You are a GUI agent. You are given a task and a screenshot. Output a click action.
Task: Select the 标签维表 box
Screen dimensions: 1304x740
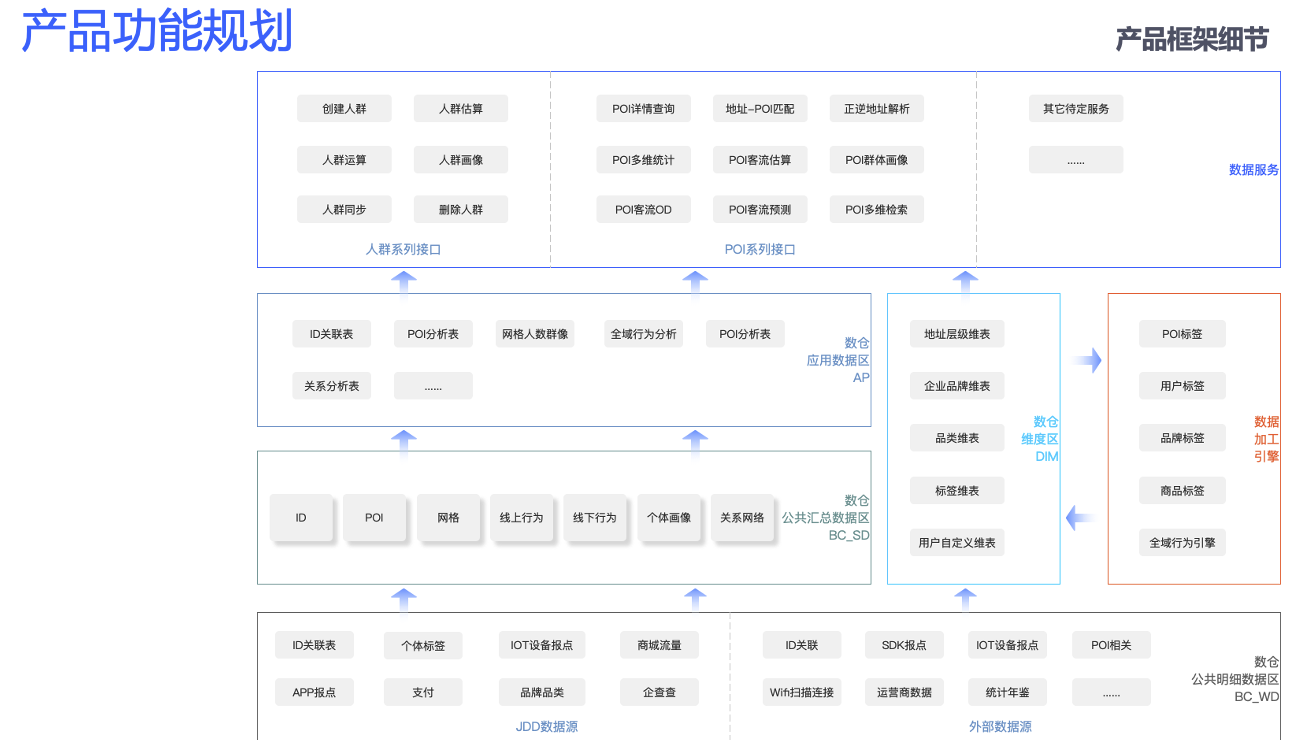click(x=957, y=491)
